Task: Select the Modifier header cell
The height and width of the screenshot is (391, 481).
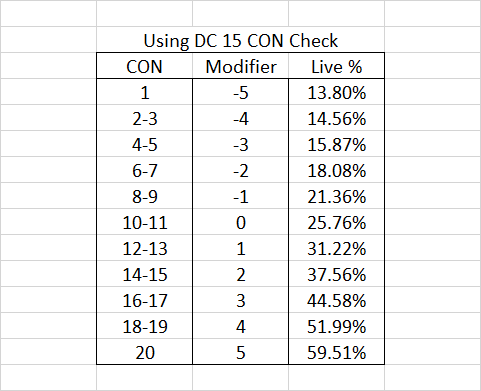Action: coord(240,66)
